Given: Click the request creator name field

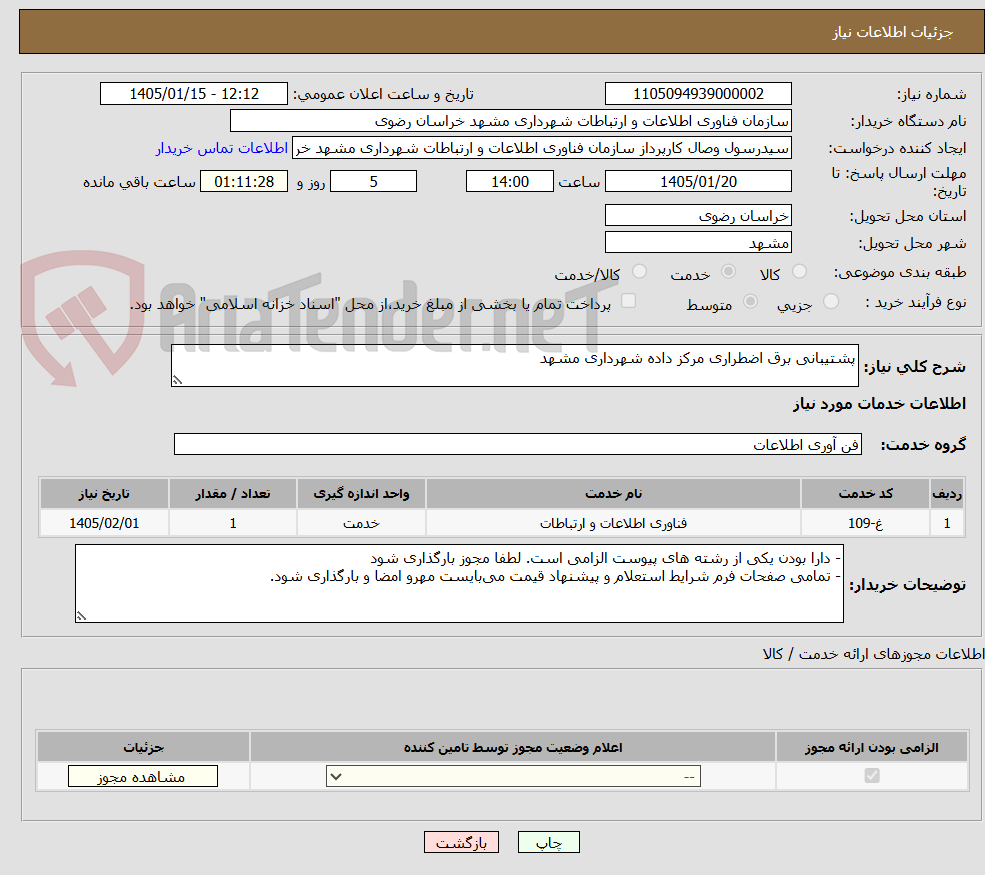Looking at the screenshot, I should [x=541, y=148].
